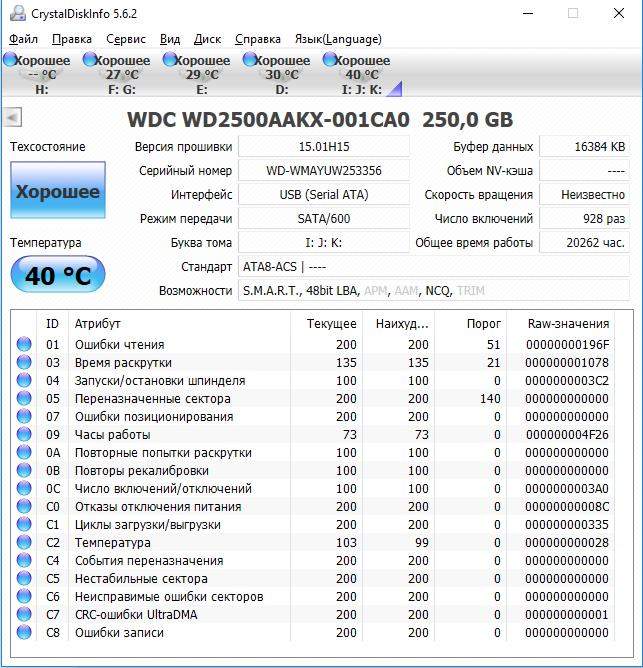Click the power-on count value 928 раз
Screen dimensions: 643x668
tap(585, 219)
